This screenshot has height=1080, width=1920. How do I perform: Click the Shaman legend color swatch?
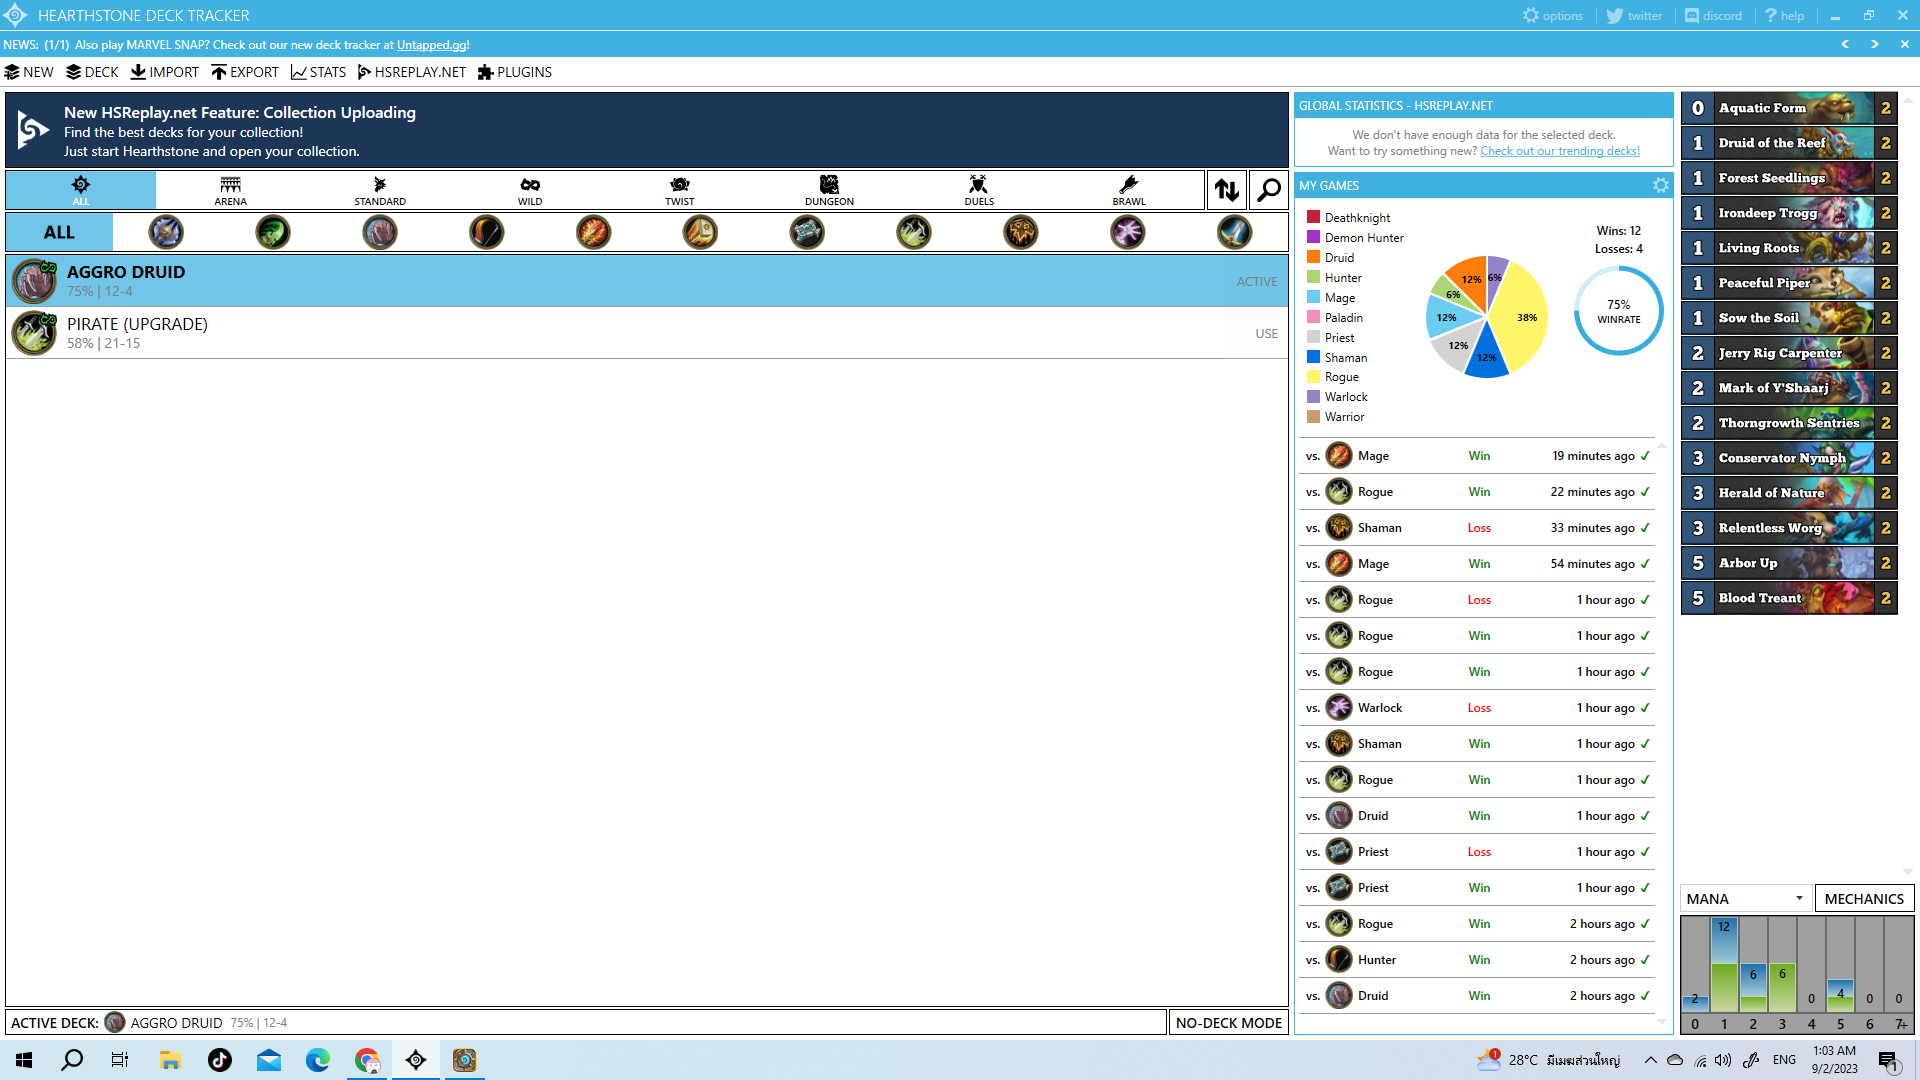[1313, 357]
